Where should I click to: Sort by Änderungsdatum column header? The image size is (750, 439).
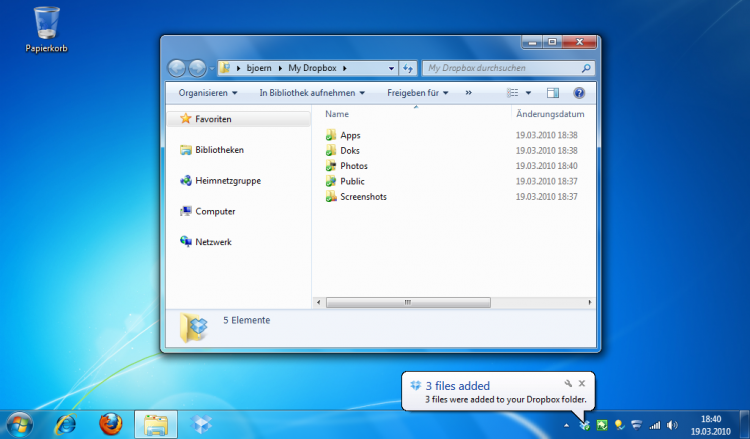[x=550, y=114]
